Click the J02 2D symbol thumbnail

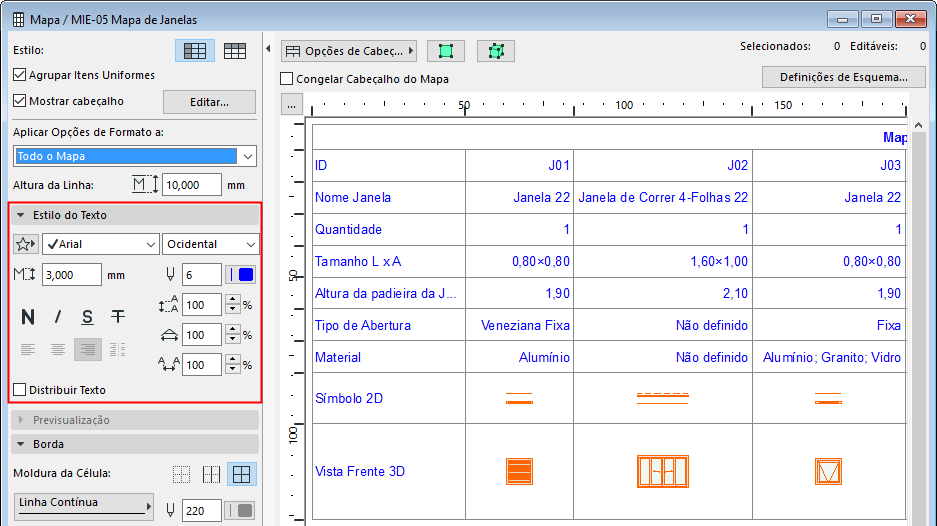click(663, 399)
